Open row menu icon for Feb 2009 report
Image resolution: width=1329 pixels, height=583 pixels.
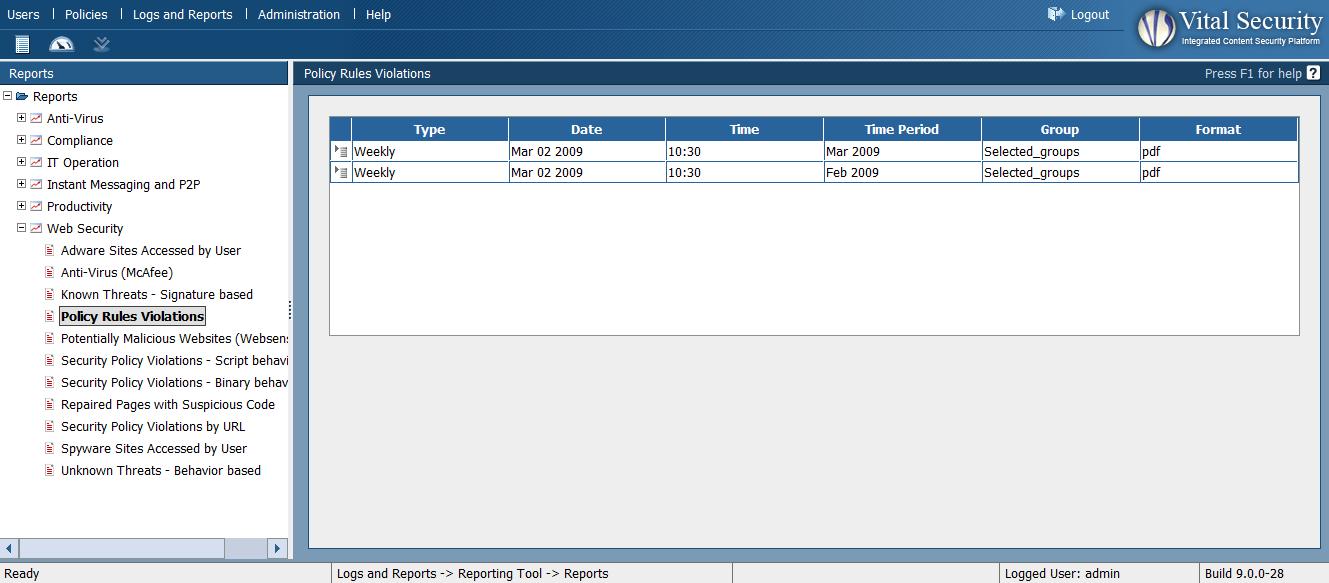(341, 173)
